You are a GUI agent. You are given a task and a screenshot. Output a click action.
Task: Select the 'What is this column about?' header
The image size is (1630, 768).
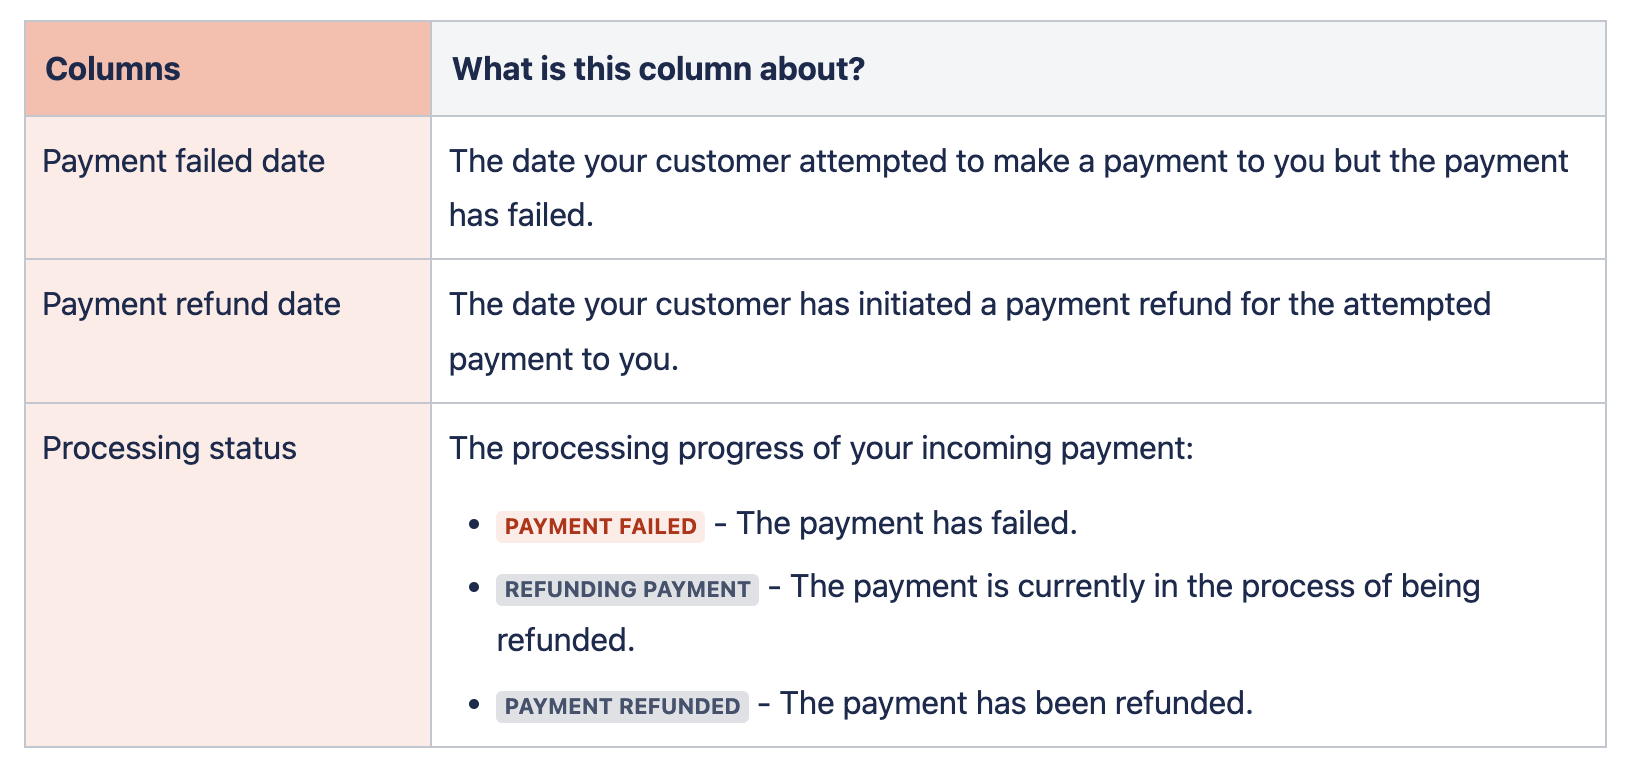tap(1018, 69)
